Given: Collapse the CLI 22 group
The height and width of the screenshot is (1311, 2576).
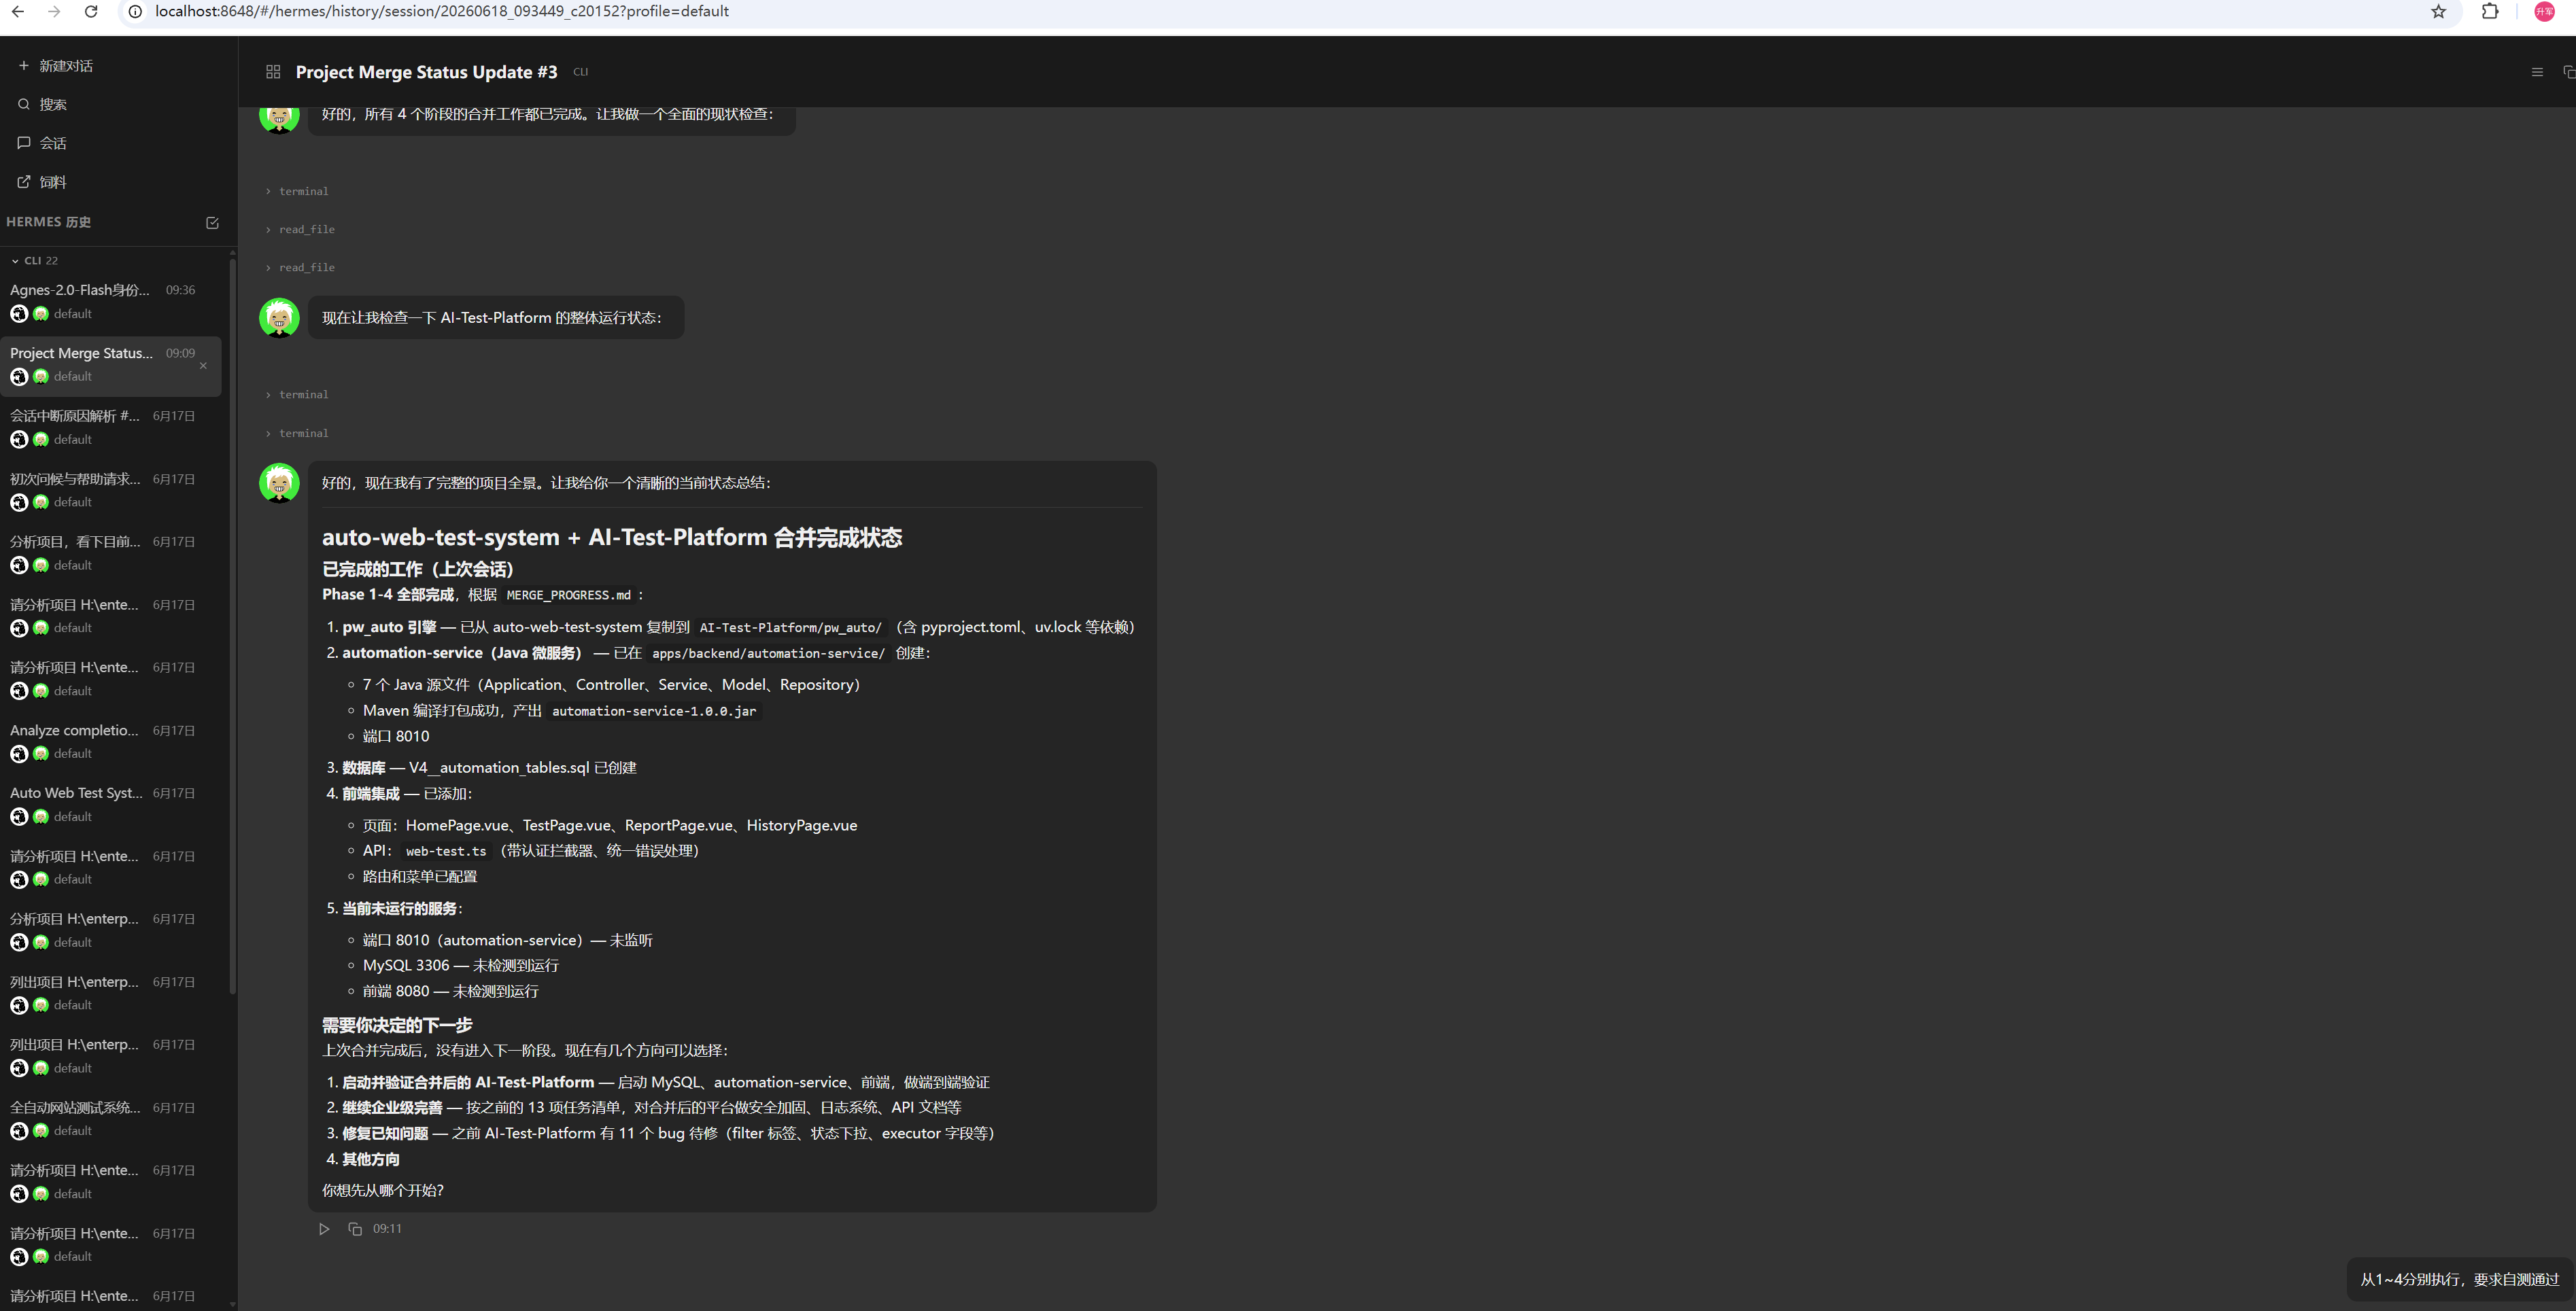Looking at the screenshot, I should [x=34, y=261].
